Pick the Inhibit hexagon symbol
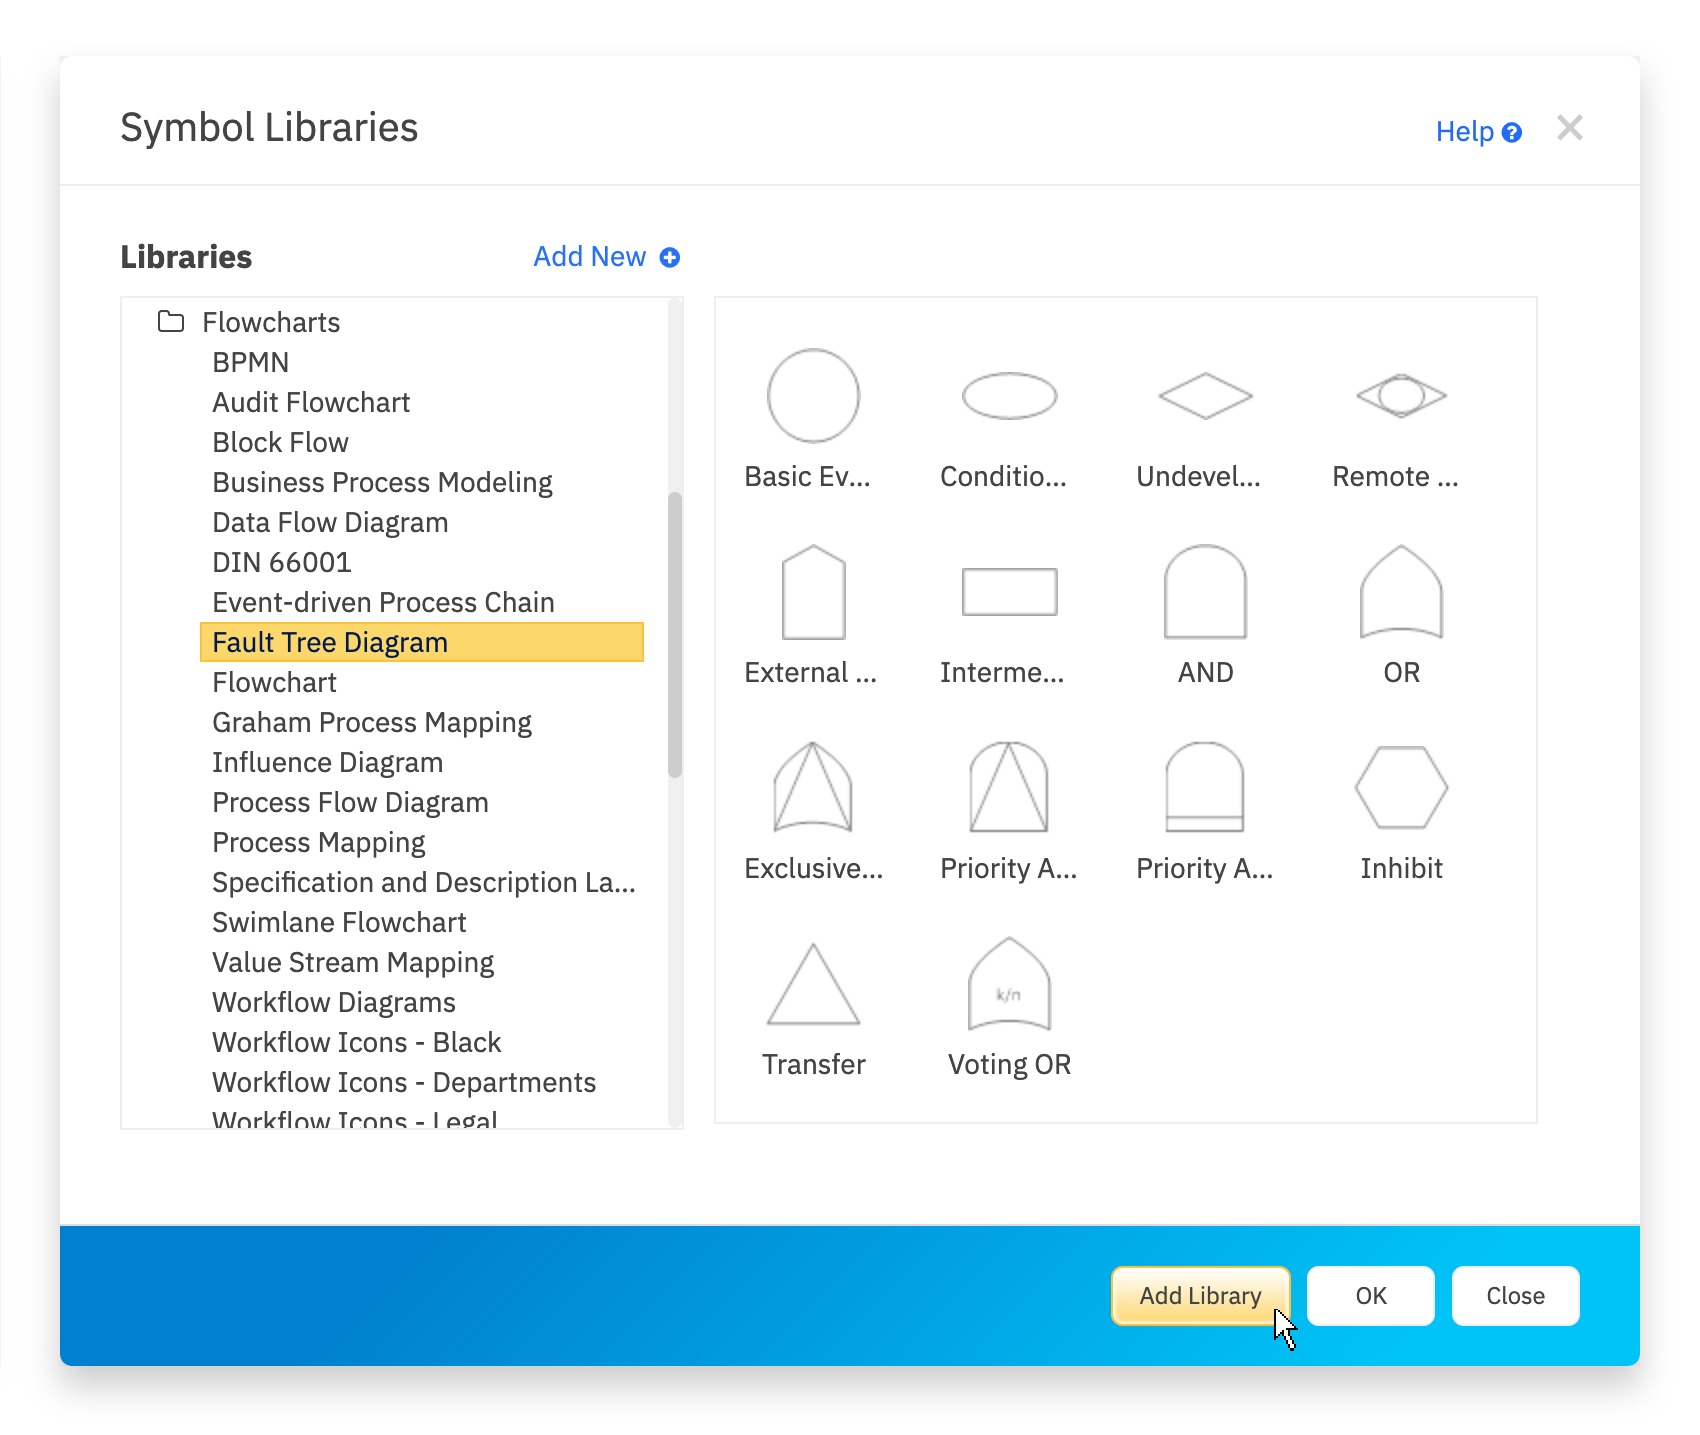Viewport: 1700px width, 1435px height. pos(1401,788)
